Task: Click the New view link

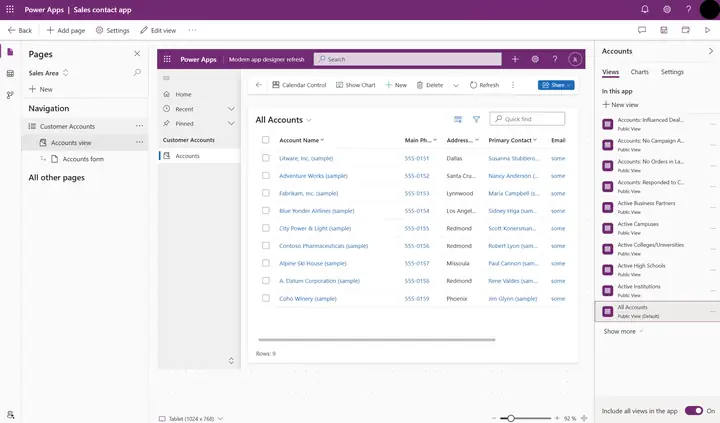Action: 620,105
